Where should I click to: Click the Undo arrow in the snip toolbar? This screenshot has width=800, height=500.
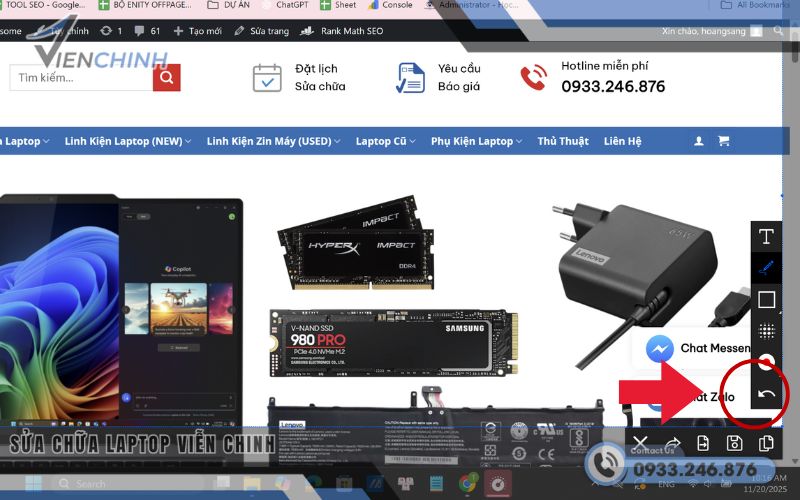click(766, 393)
